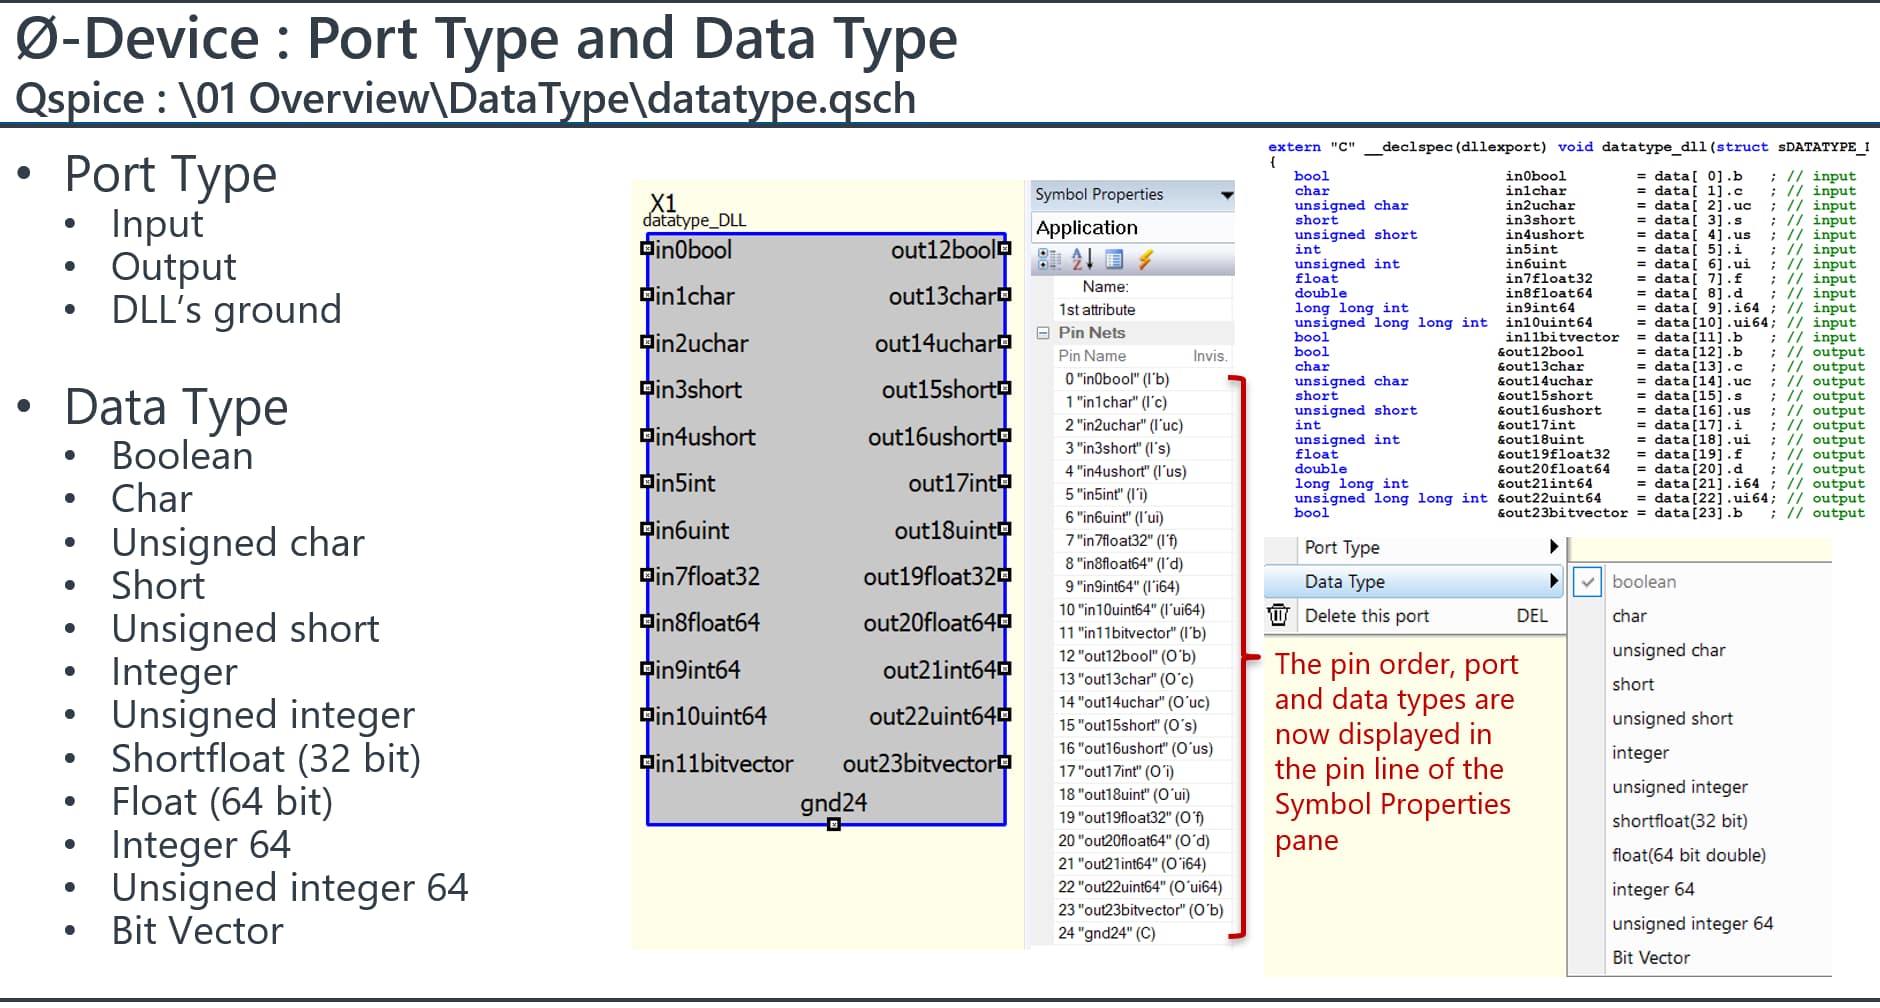Select the out12bool pin square on symbol
Viewport: 1880px width, 1008px height.
click(1005, 248)
